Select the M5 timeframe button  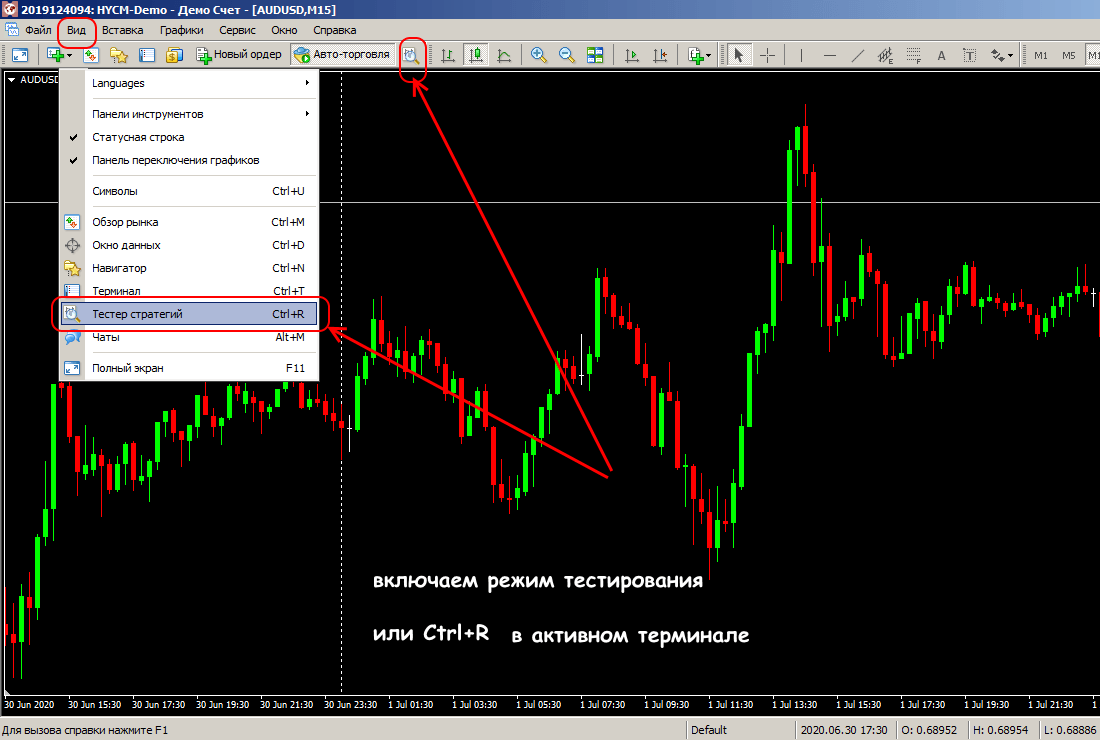[x=1069, y=55]
